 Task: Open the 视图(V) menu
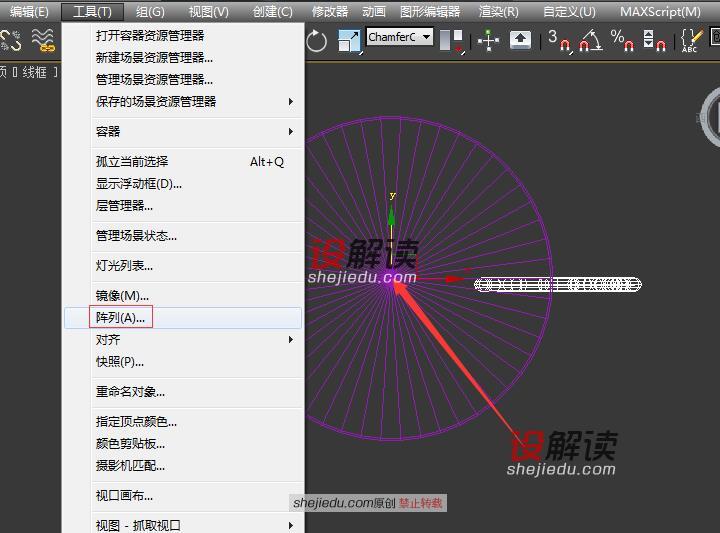click(208, 11)
